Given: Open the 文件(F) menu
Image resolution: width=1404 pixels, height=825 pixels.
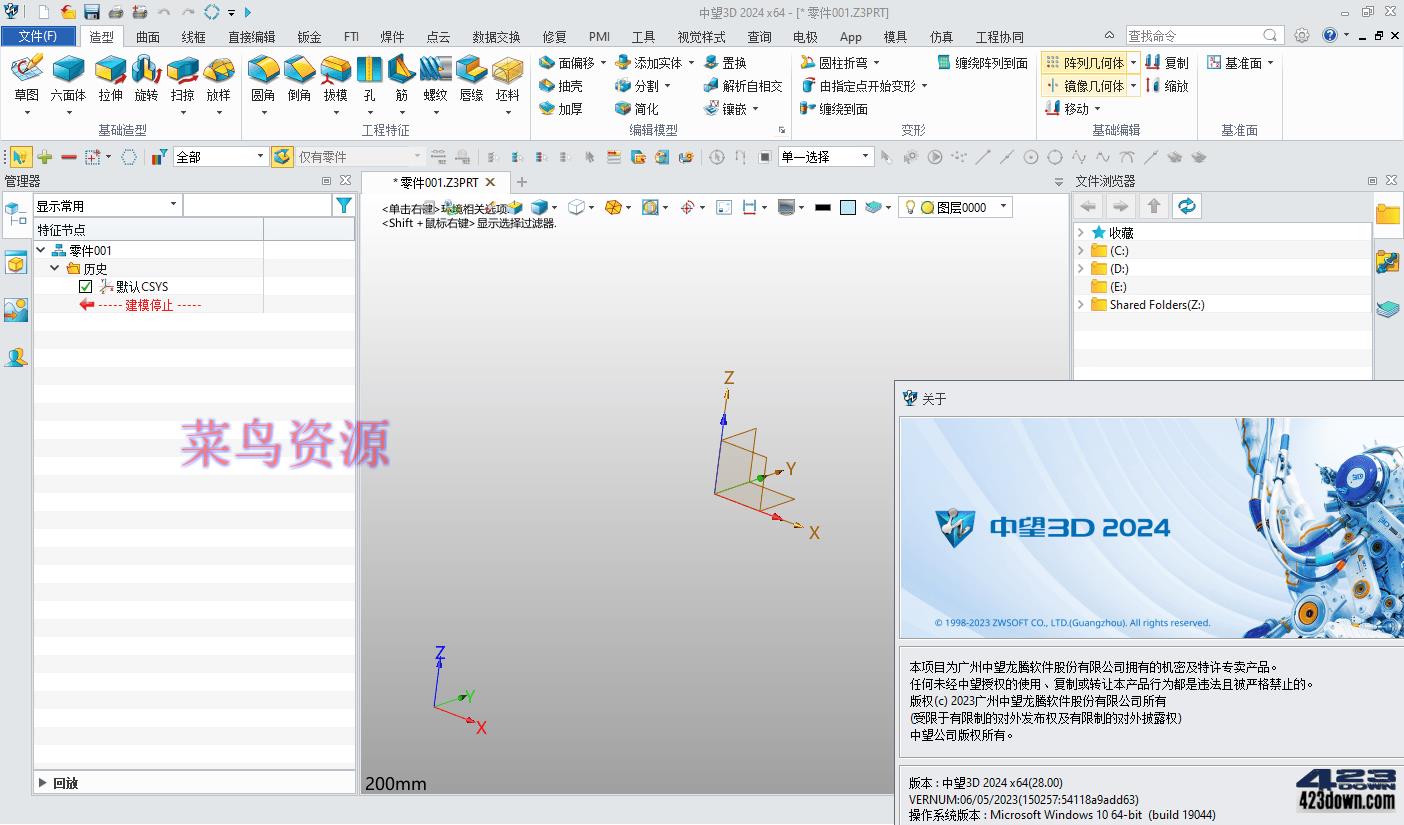Looking at the screenshot, I should tap(39, 35).
